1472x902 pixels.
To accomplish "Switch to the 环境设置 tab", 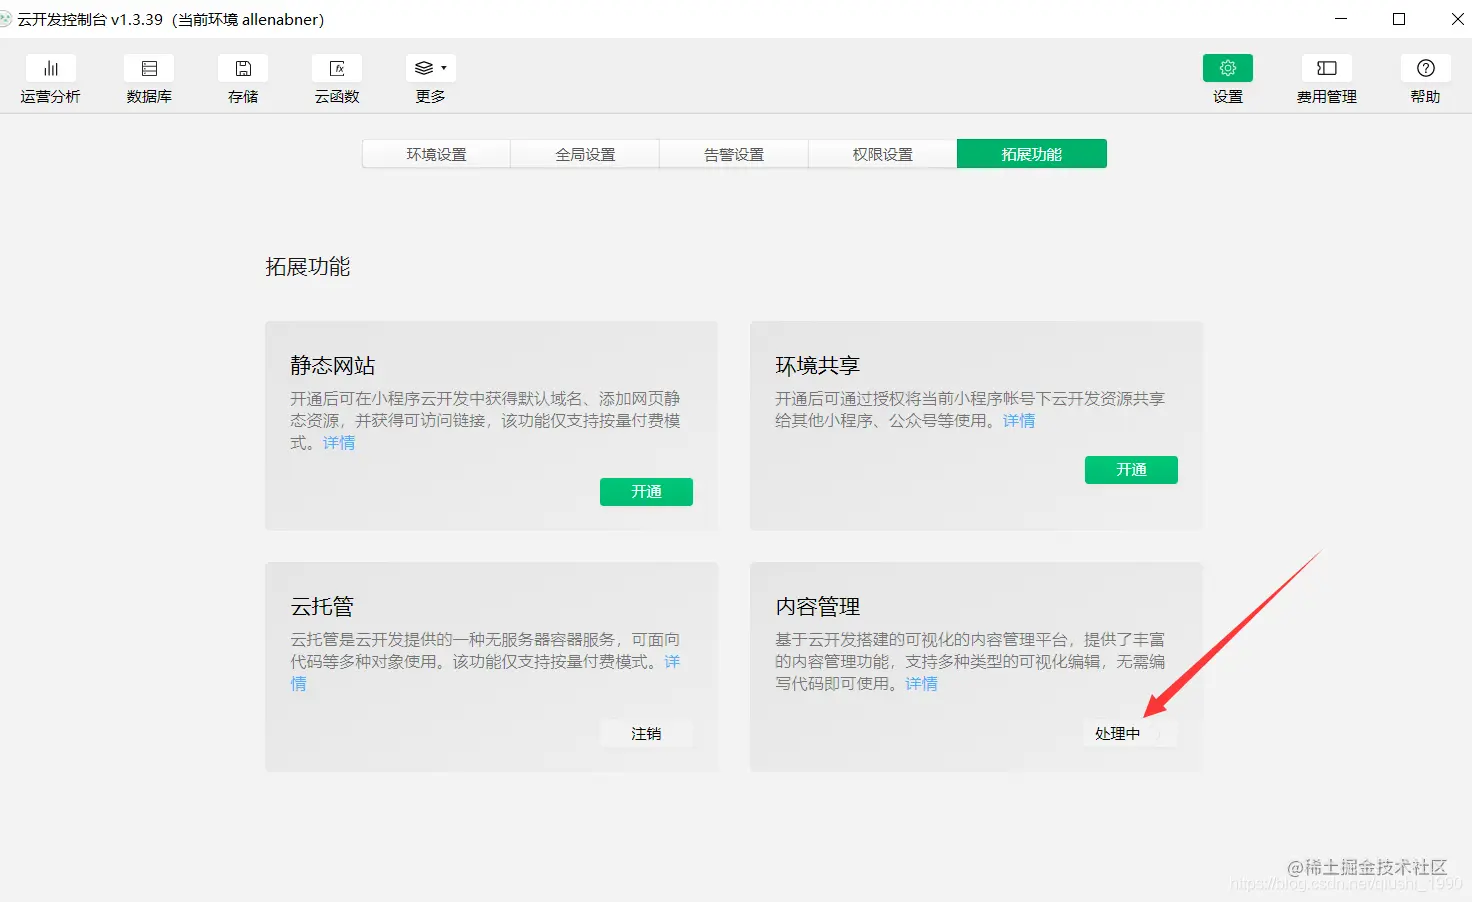I will [x=436, y=154].
